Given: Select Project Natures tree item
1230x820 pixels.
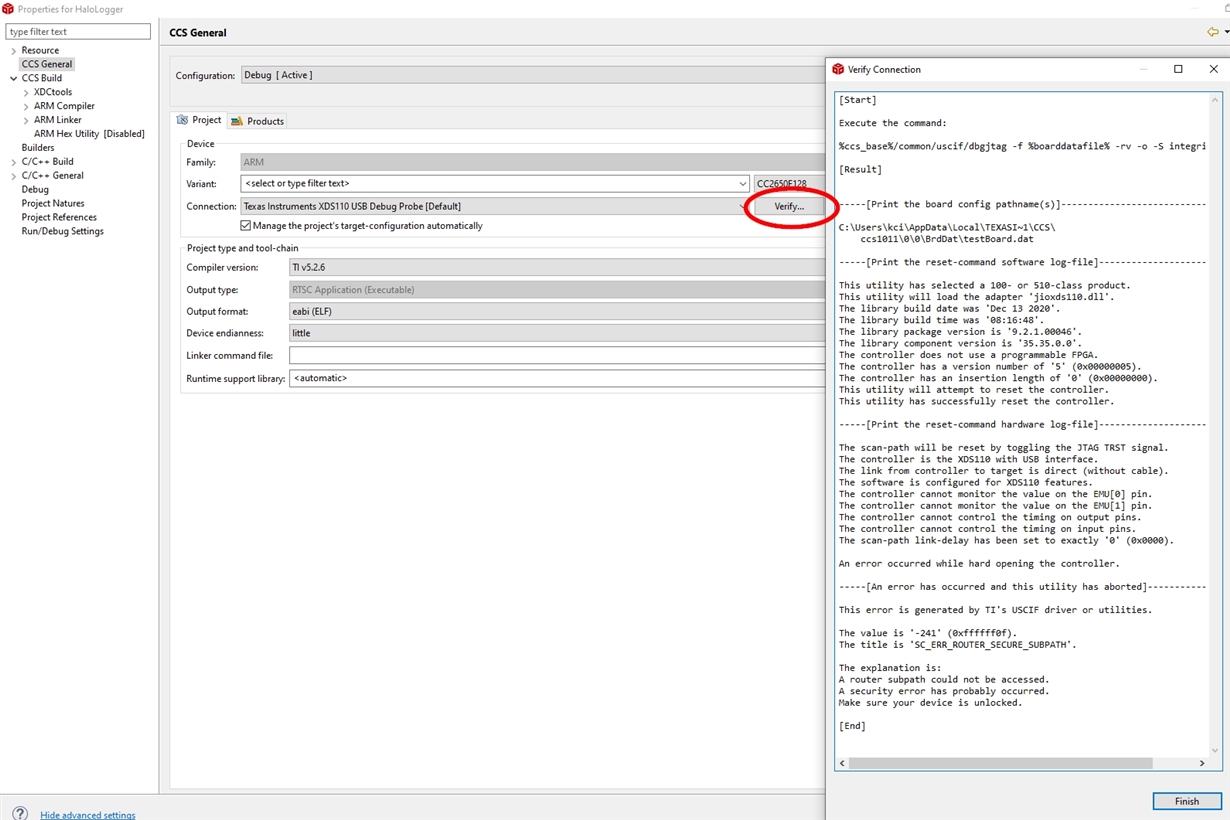Looking at the screenshot, I should point(53,203).
